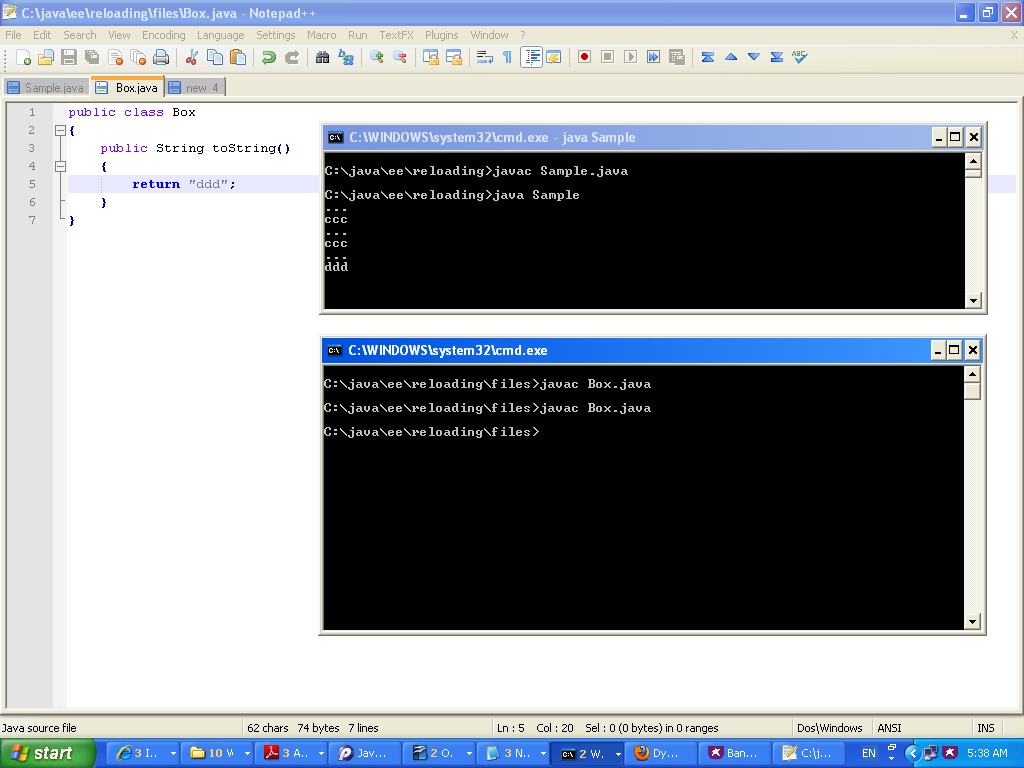Open the Firefox Dy... taskbar button
Image resolution: width=1024 pixels, height=768 pixels.
pos(660,753)
